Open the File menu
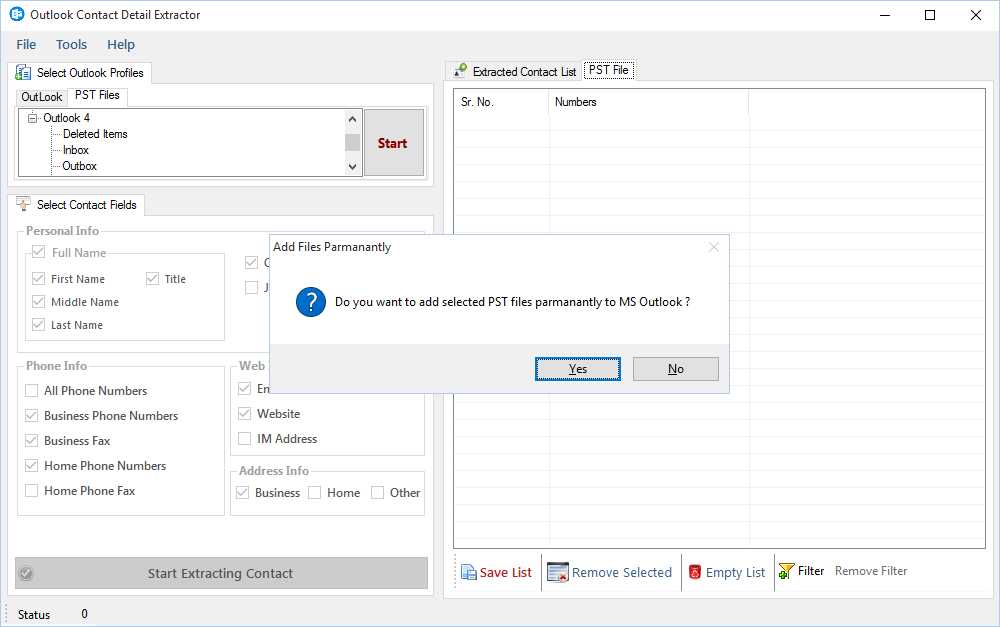The width and height of the screenshot is (1000, 627). pos(26,45)
